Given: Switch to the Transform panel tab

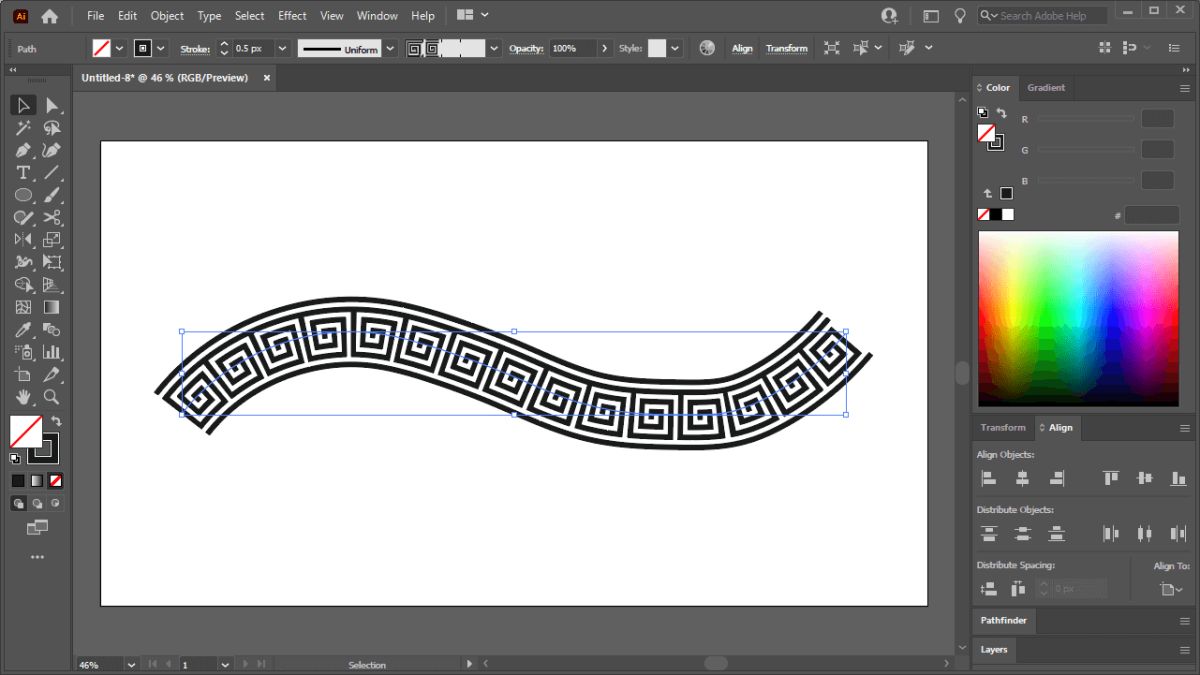Looking at the screenshot, I should click(x=1003, y=427).
